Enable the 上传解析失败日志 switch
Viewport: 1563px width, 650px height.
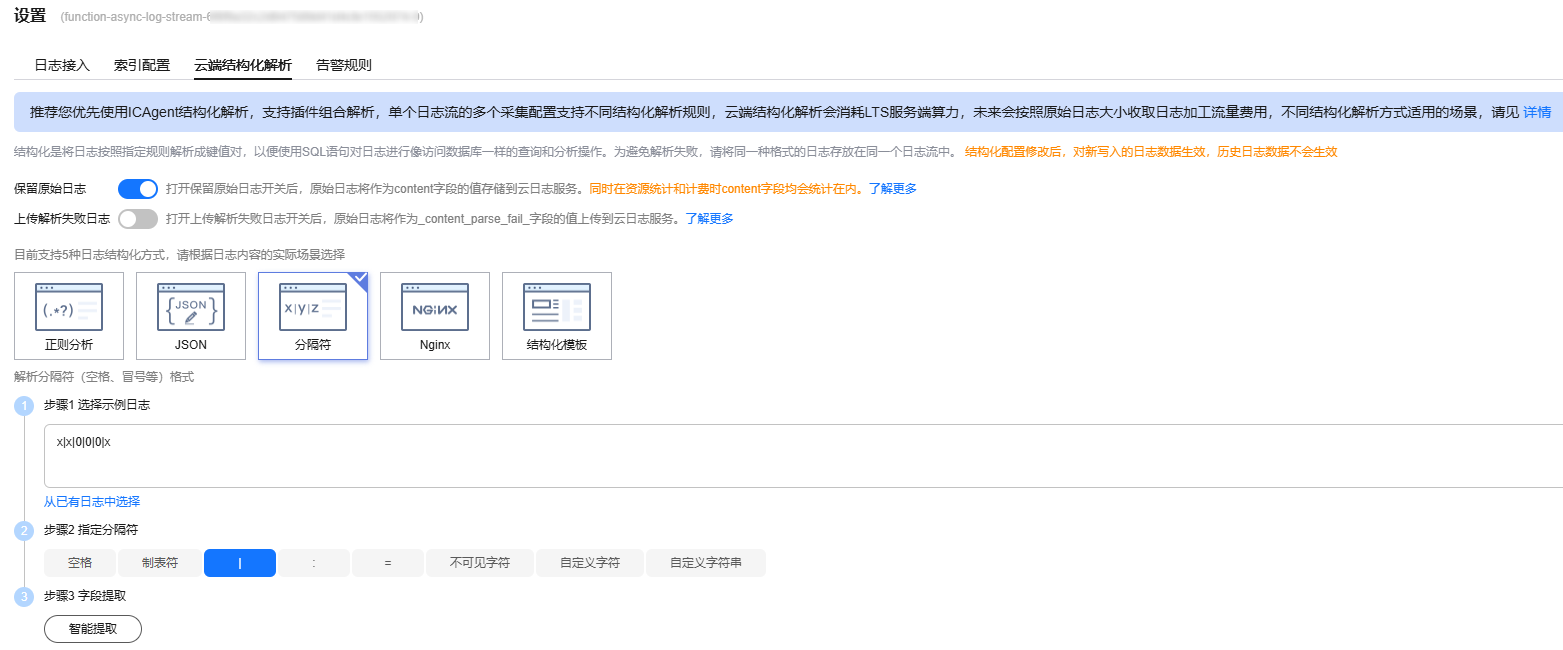point(138,219)
